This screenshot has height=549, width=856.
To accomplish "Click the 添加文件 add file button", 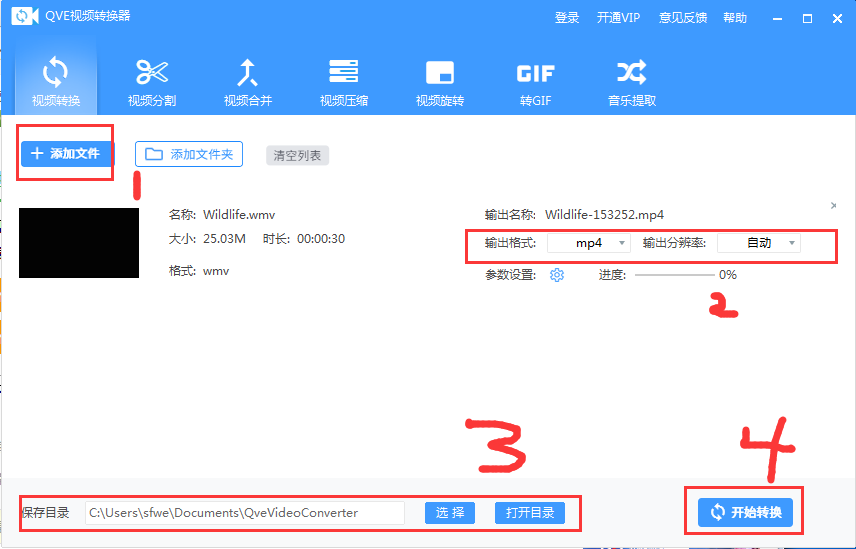I will [x=67, y=154].
